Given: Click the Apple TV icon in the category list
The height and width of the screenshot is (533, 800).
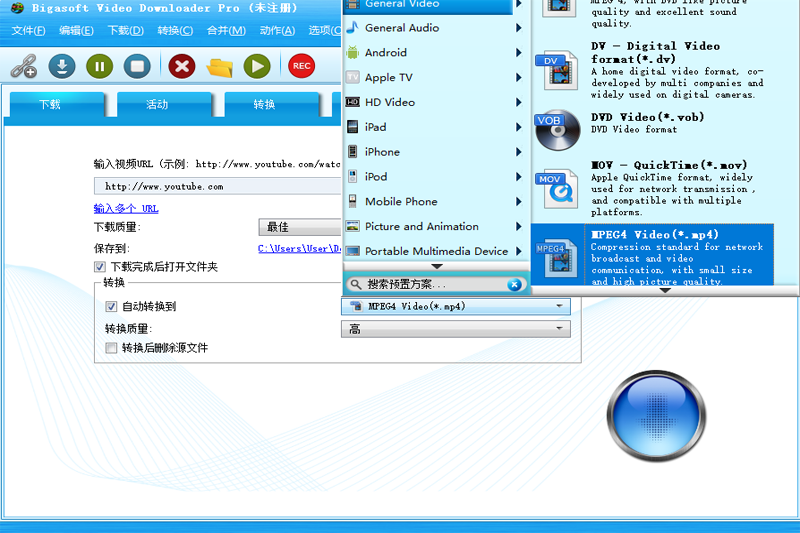Looking at the screenshot, I should [353, 77].
